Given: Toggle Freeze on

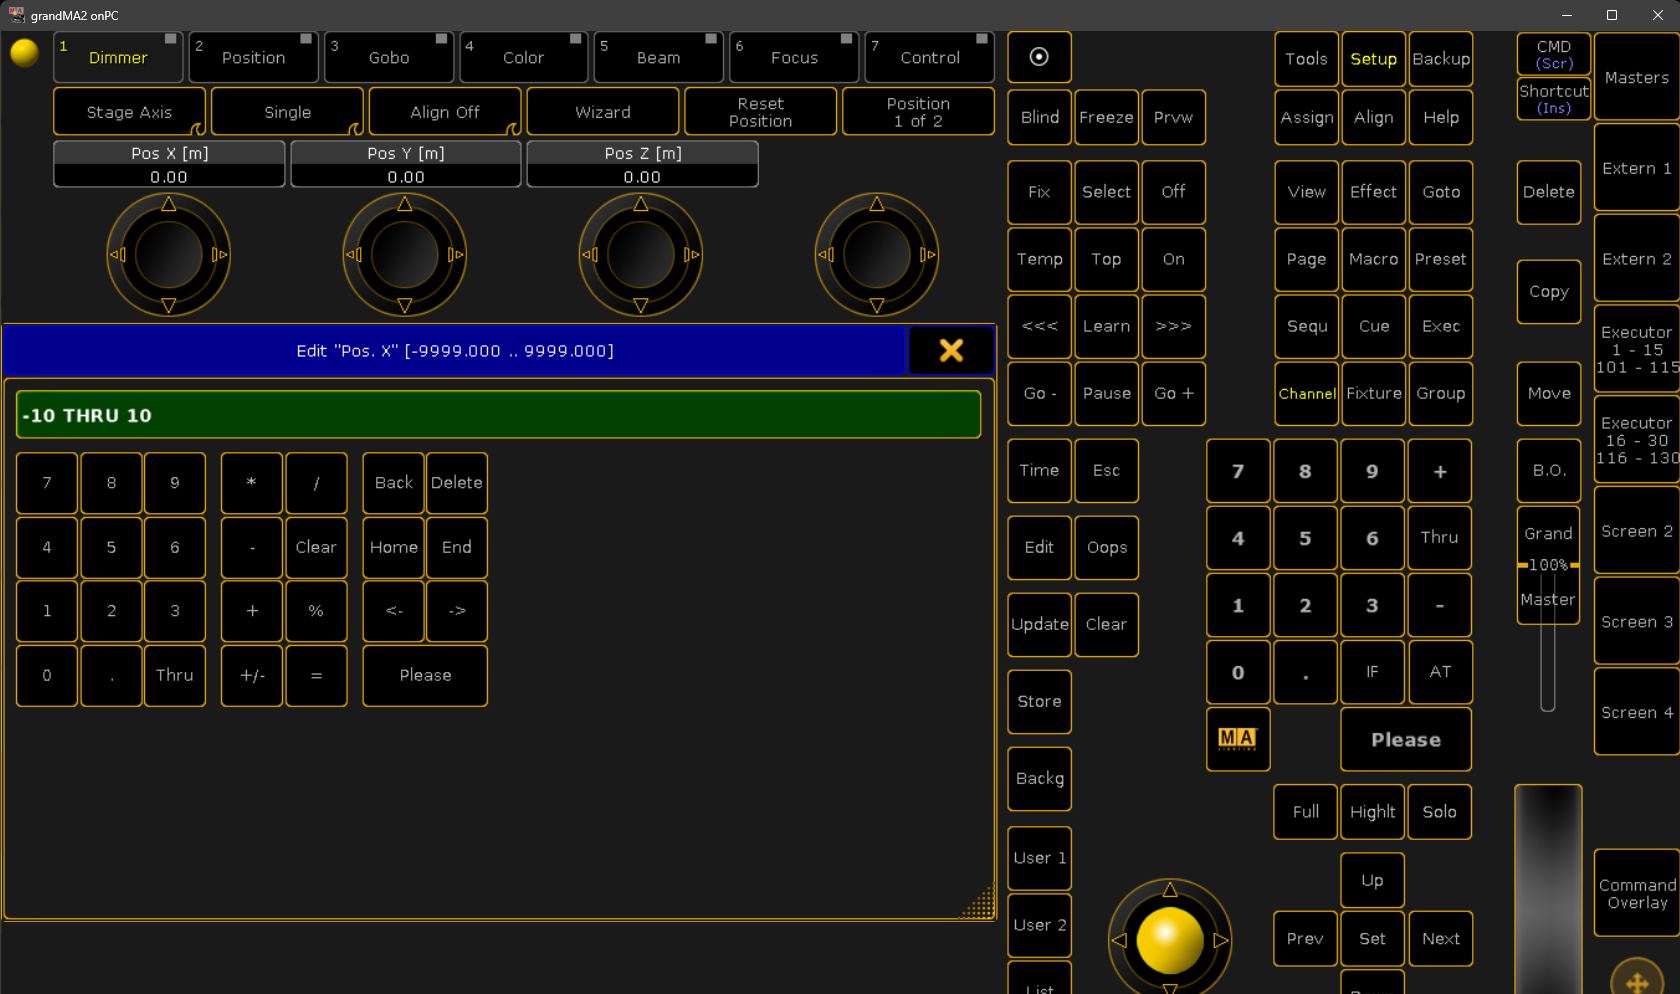Looking at the screenshot, I should (1106, 117).
